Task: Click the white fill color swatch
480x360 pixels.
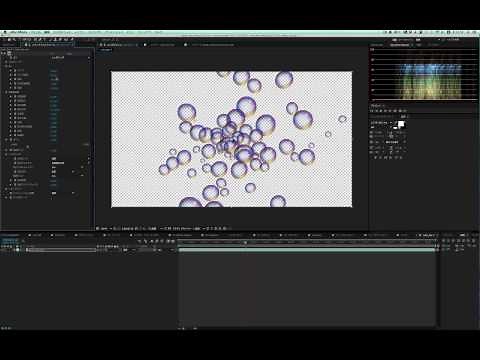Action: 401,124
